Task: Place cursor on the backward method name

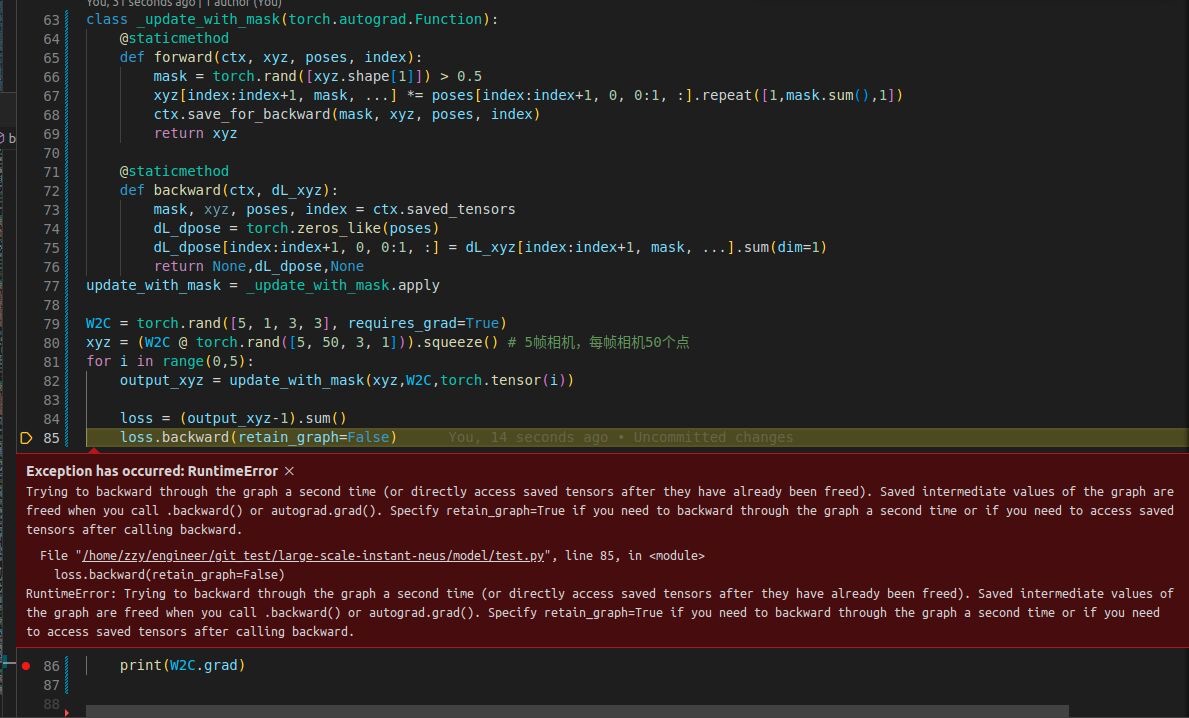Action: click(x=187, y=190)
